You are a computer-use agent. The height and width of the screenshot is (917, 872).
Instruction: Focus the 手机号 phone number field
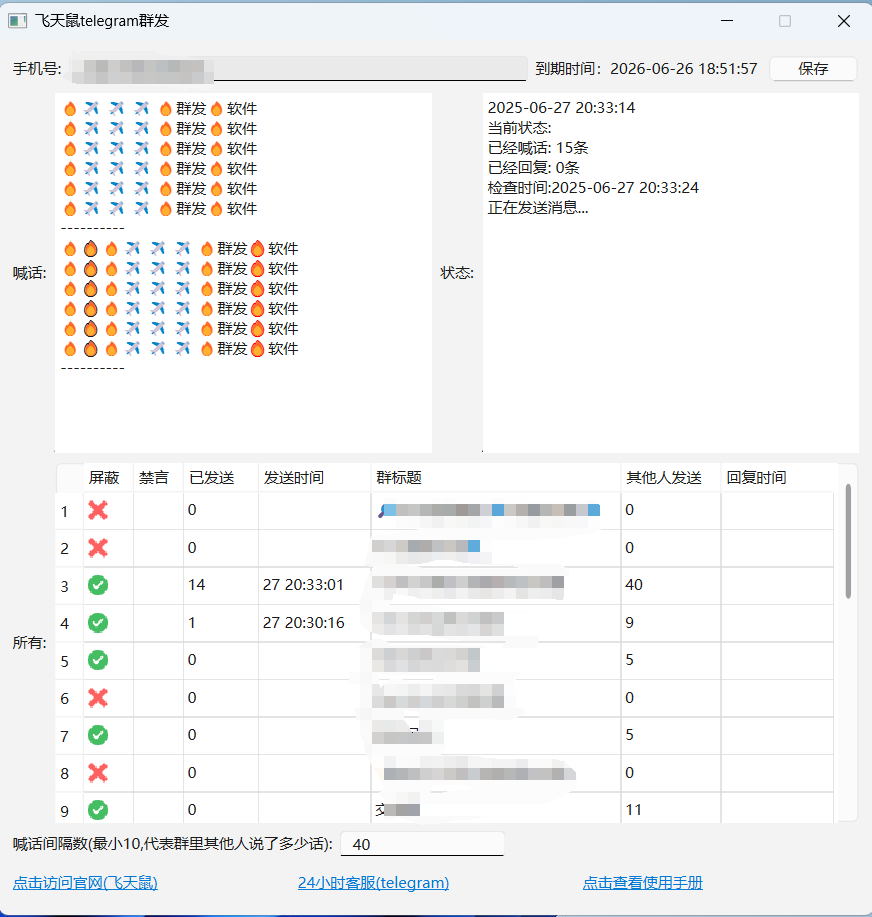pyautogui.click(x=298, y=68)
